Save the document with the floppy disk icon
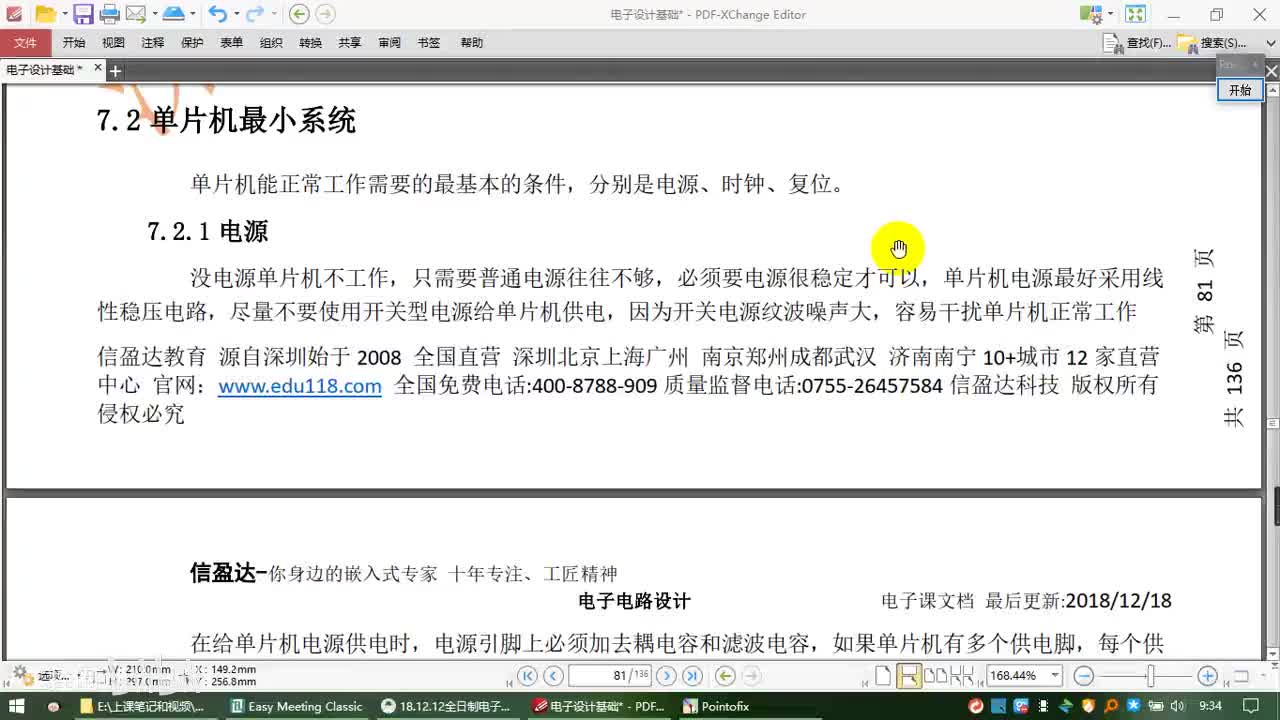This screenshot has width=1280, height=720. (83, 14)
